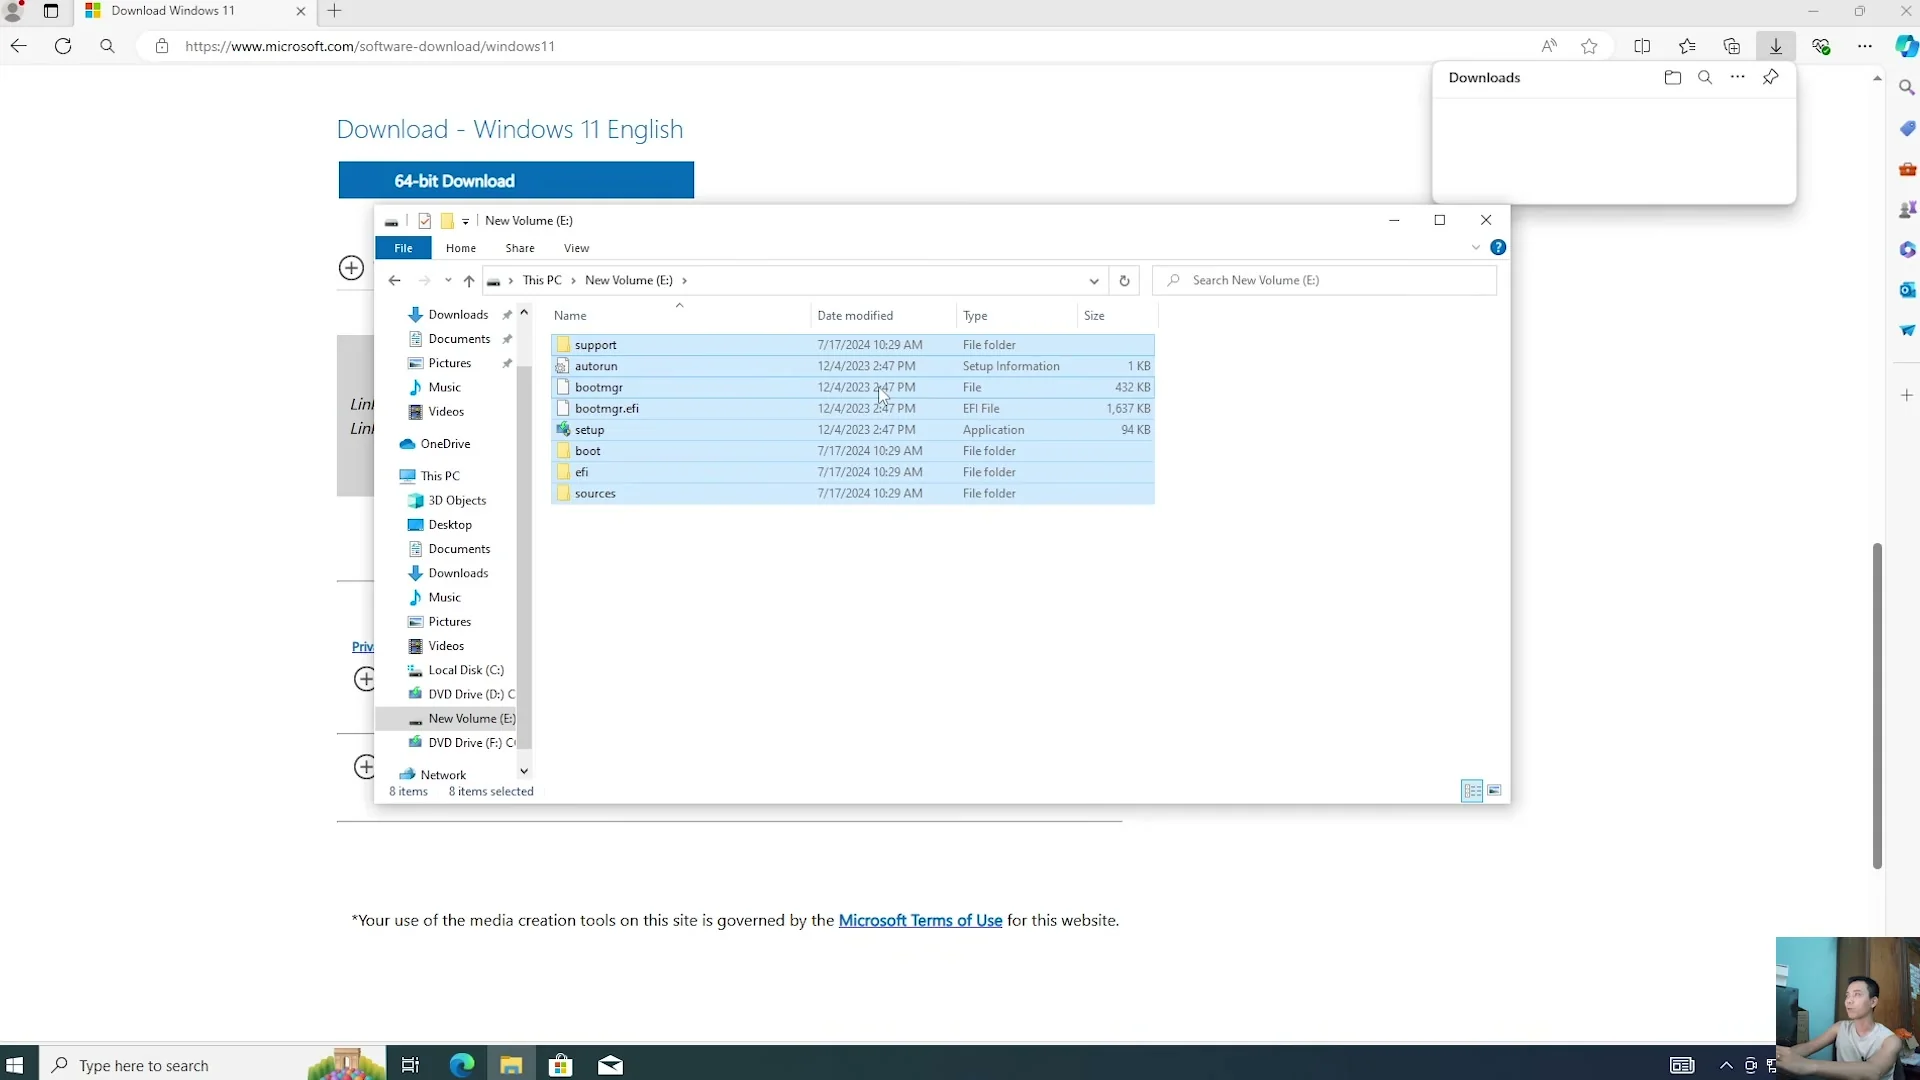This screenshot has height=1080, width=1920.
Task: Toggle the Edge Downloads toolbar button
Action: click(1776, 46)
